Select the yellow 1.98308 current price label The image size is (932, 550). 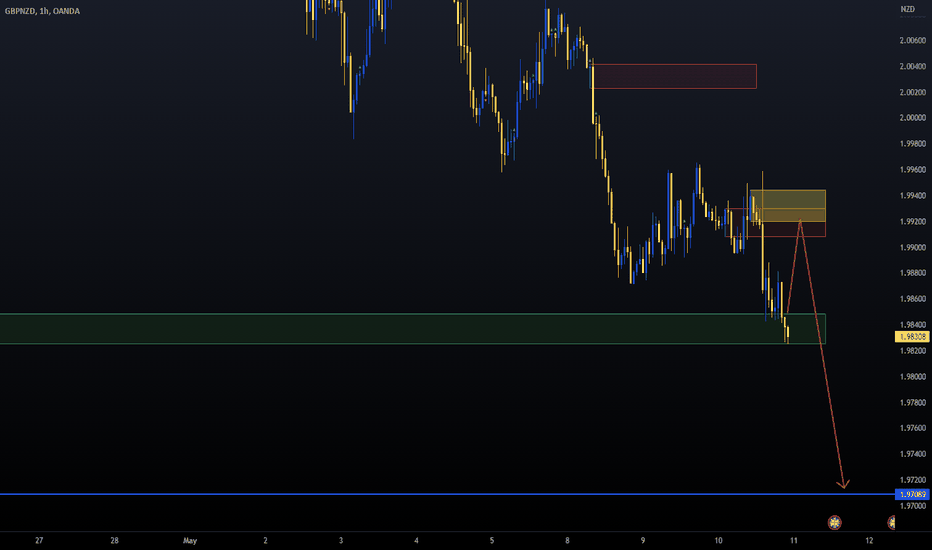912,337
